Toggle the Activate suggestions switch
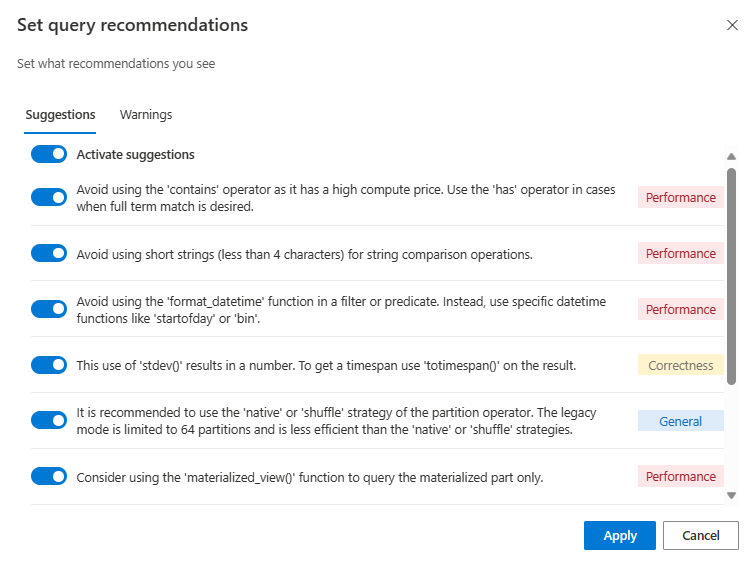This screenshot has width=756, height=566. pyautogui.click(x=49, y=155)
